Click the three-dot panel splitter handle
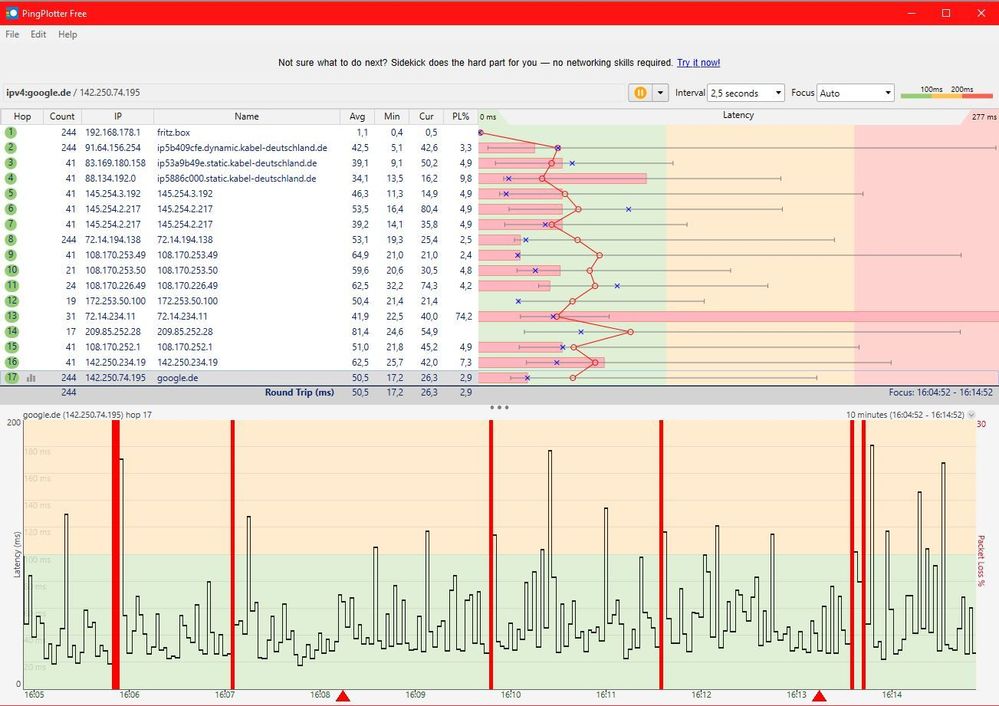The height and width of the screenshot is (706, 999). point(499,407)
